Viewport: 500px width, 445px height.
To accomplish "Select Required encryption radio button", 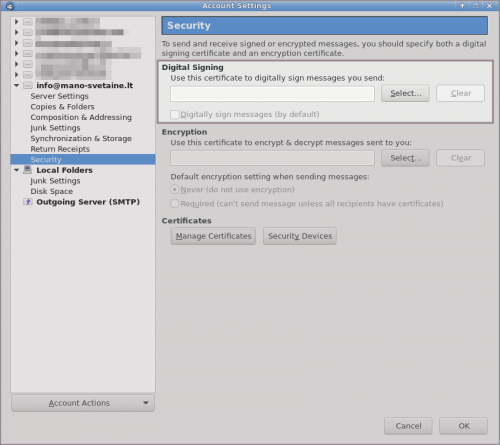I will pyautogui.click(x=175, y=203).
